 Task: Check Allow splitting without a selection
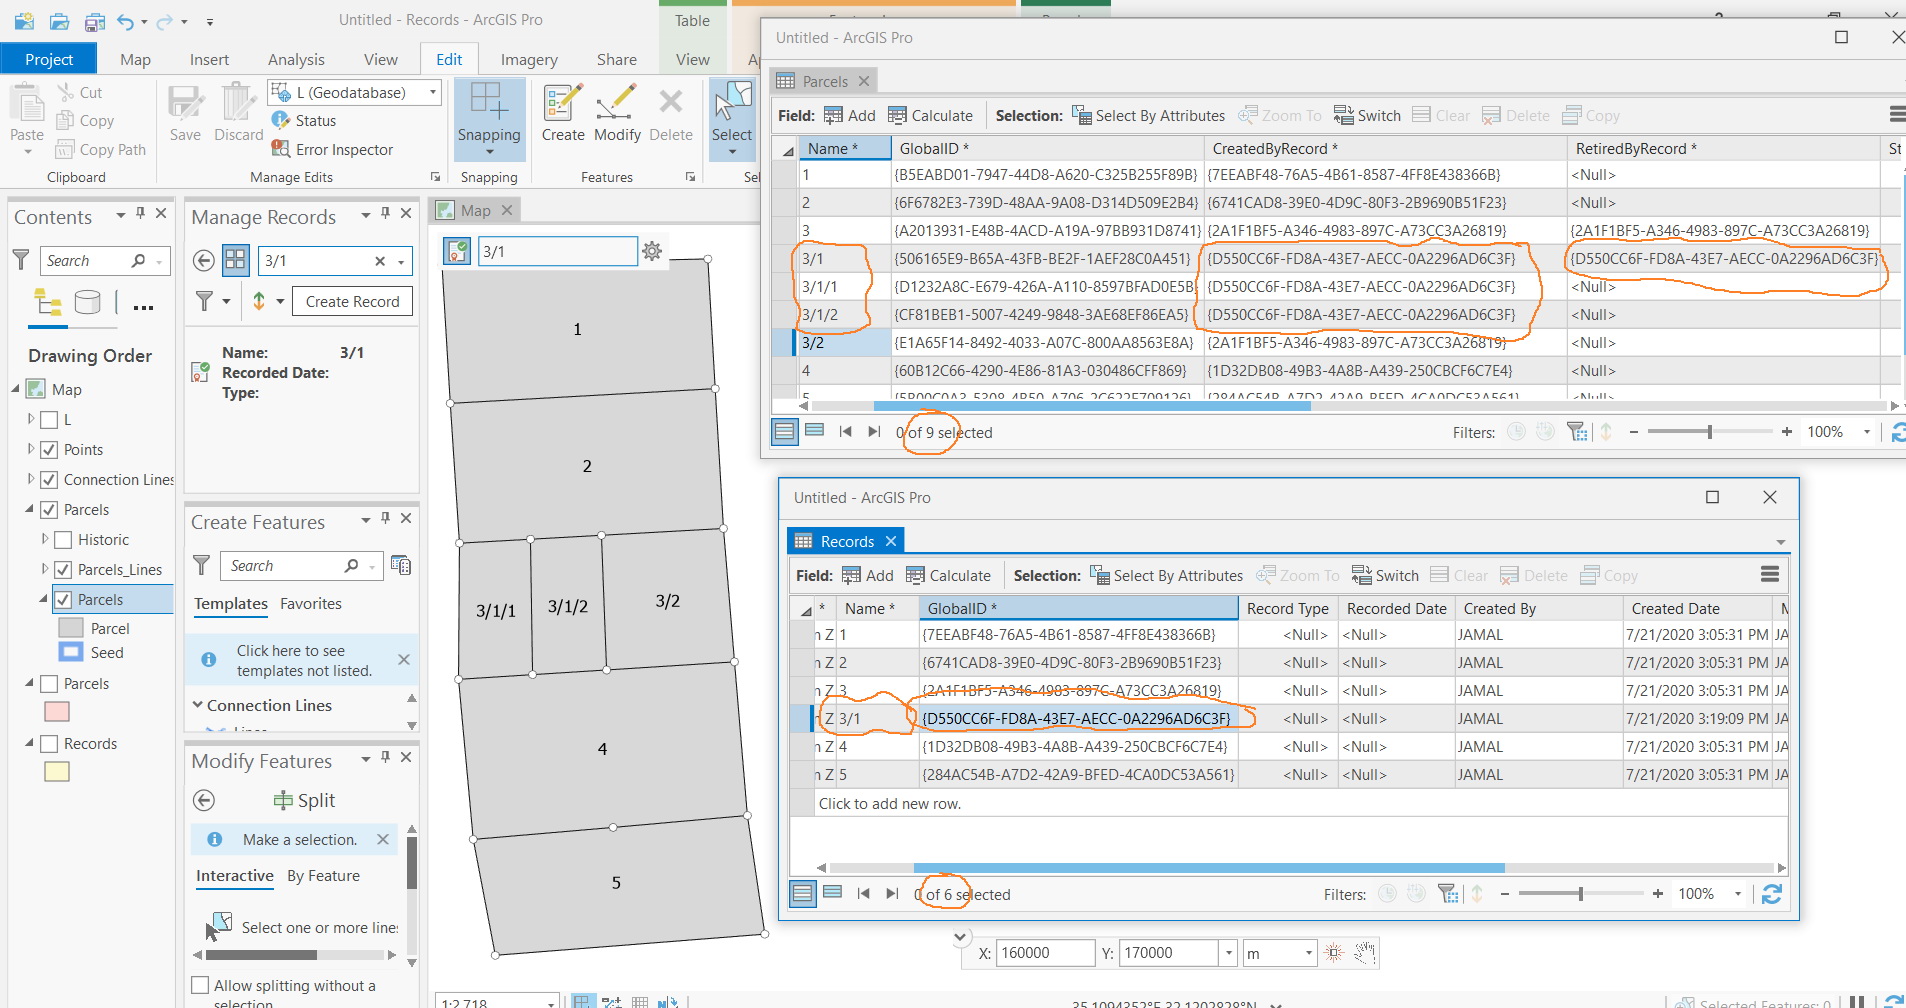click(x=200, y=985)
